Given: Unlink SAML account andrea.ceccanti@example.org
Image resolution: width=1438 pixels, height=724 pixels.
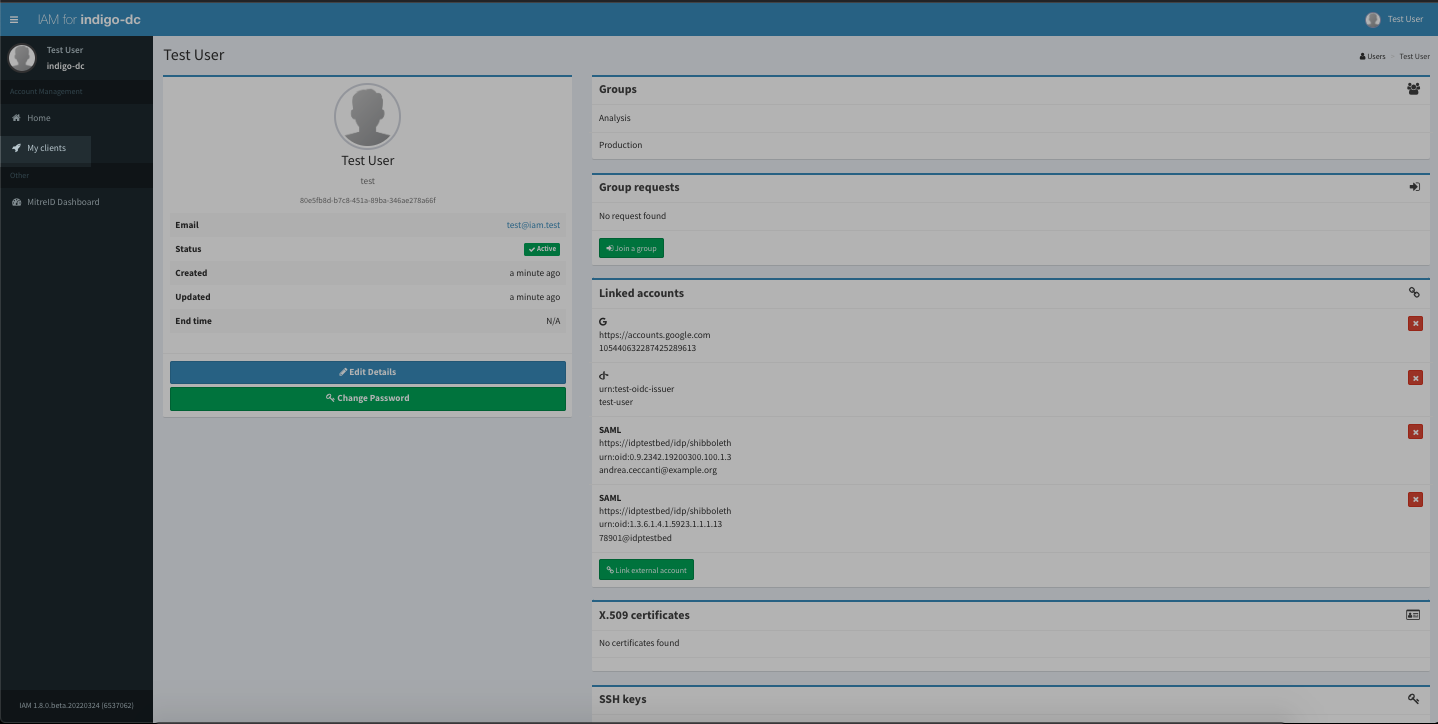Looking at the screenshot, I should click(1415, 431).
